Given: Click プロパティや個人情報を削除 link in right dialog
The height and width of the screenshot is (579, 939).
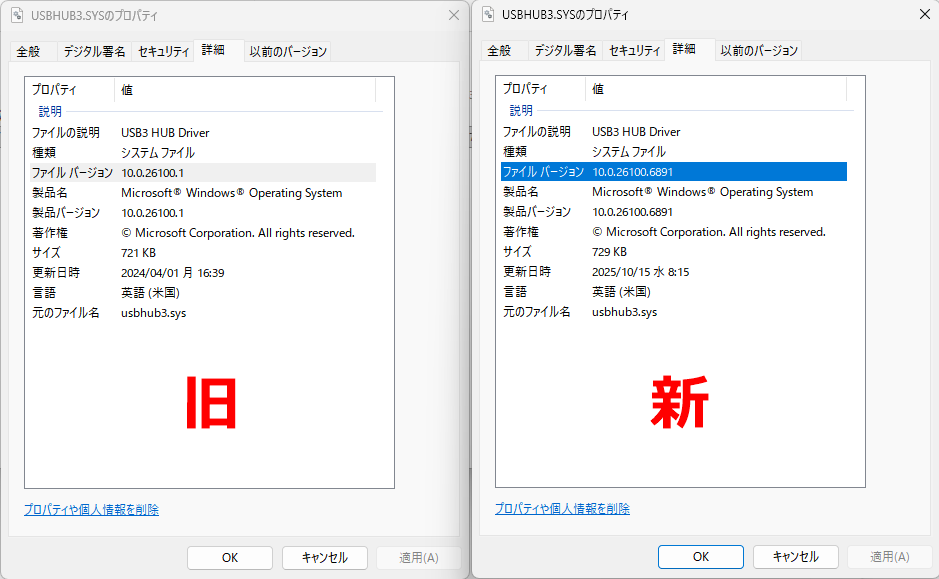Looking at the screenshot, I should point(562,509).
